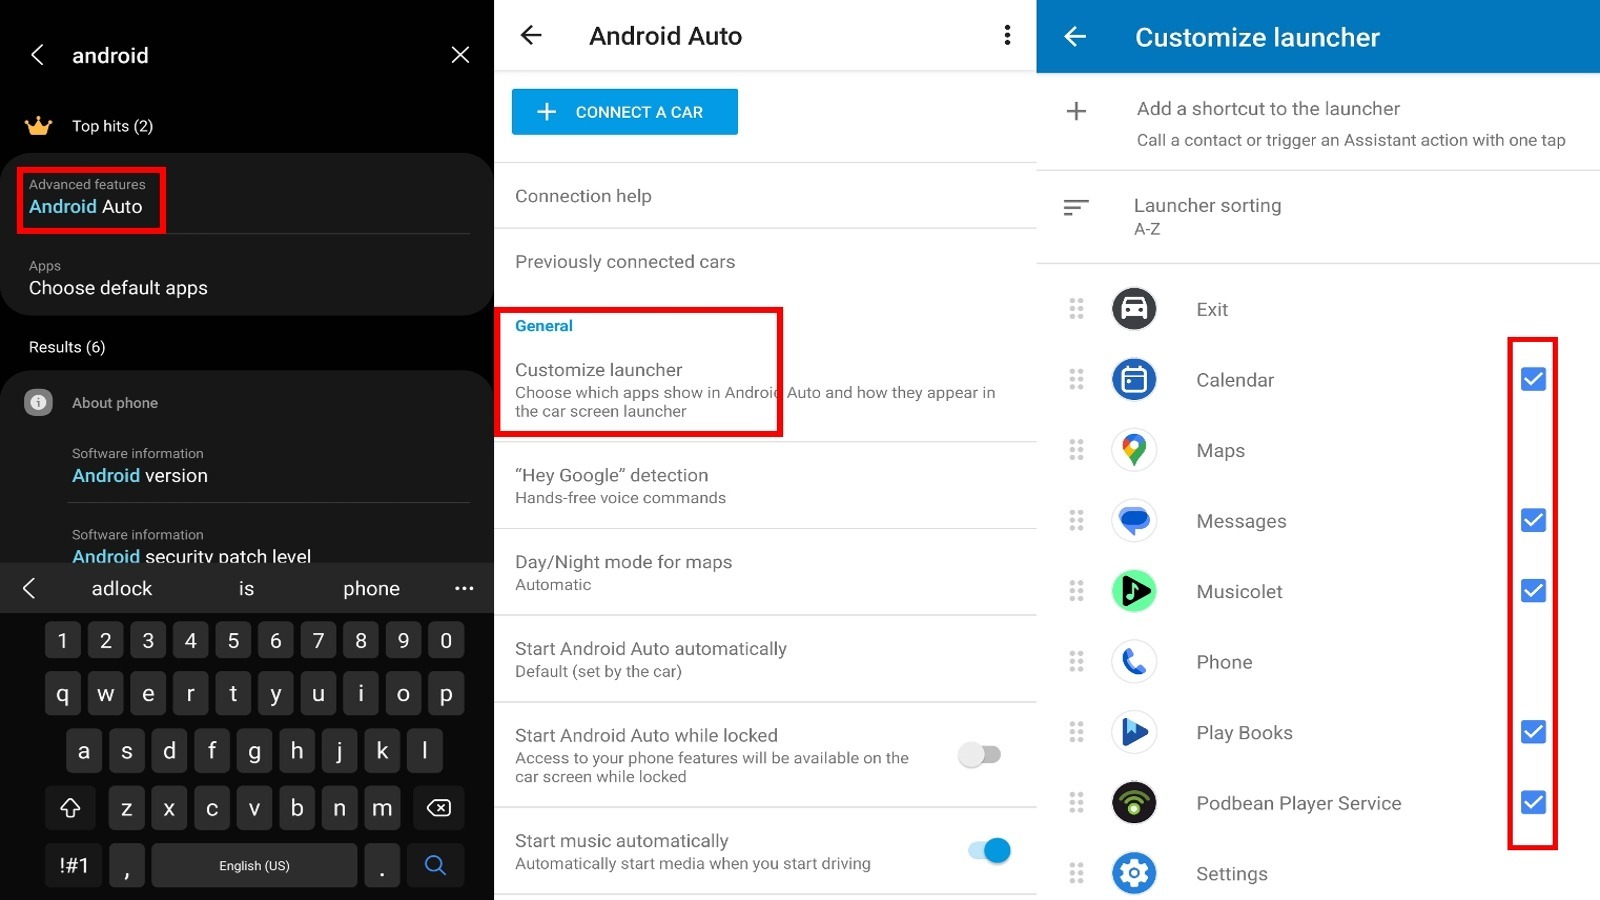Open Launcher sorting options
The height and width of the screenshot is (900, 1600).
click(x=1207, y=216)
